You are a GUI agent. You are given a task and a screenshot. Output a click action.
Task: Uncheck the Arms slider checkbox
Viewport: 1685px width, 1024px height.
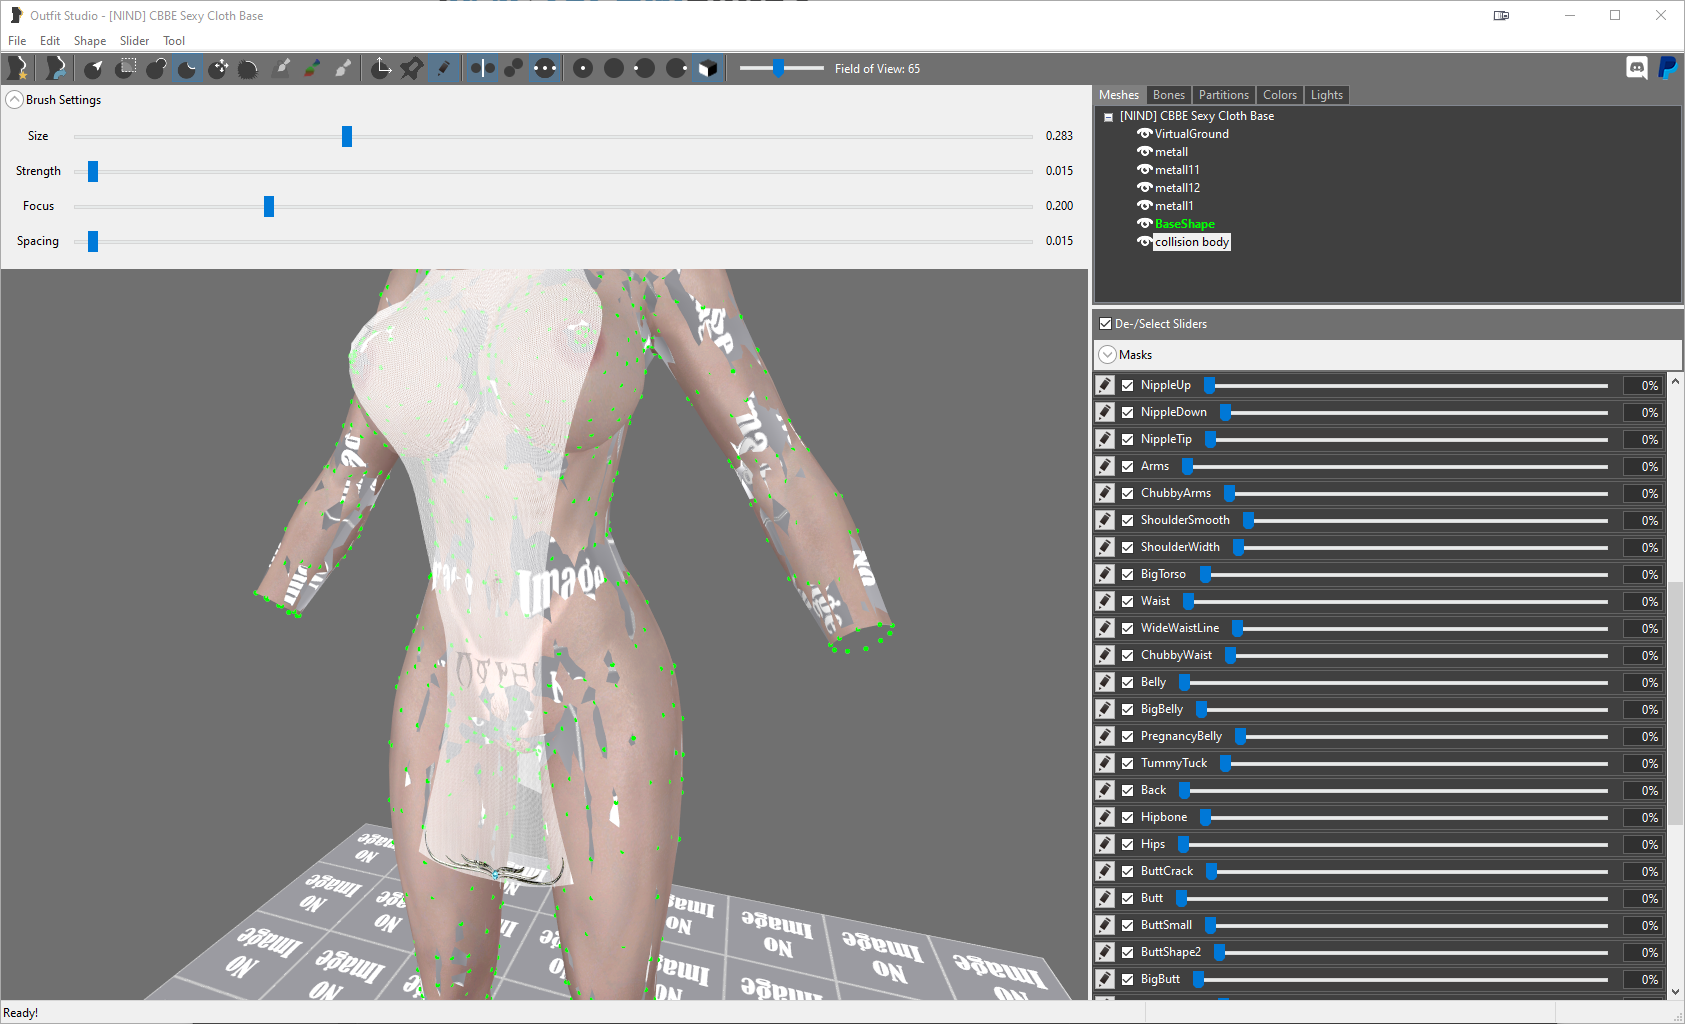point(1128,466)
